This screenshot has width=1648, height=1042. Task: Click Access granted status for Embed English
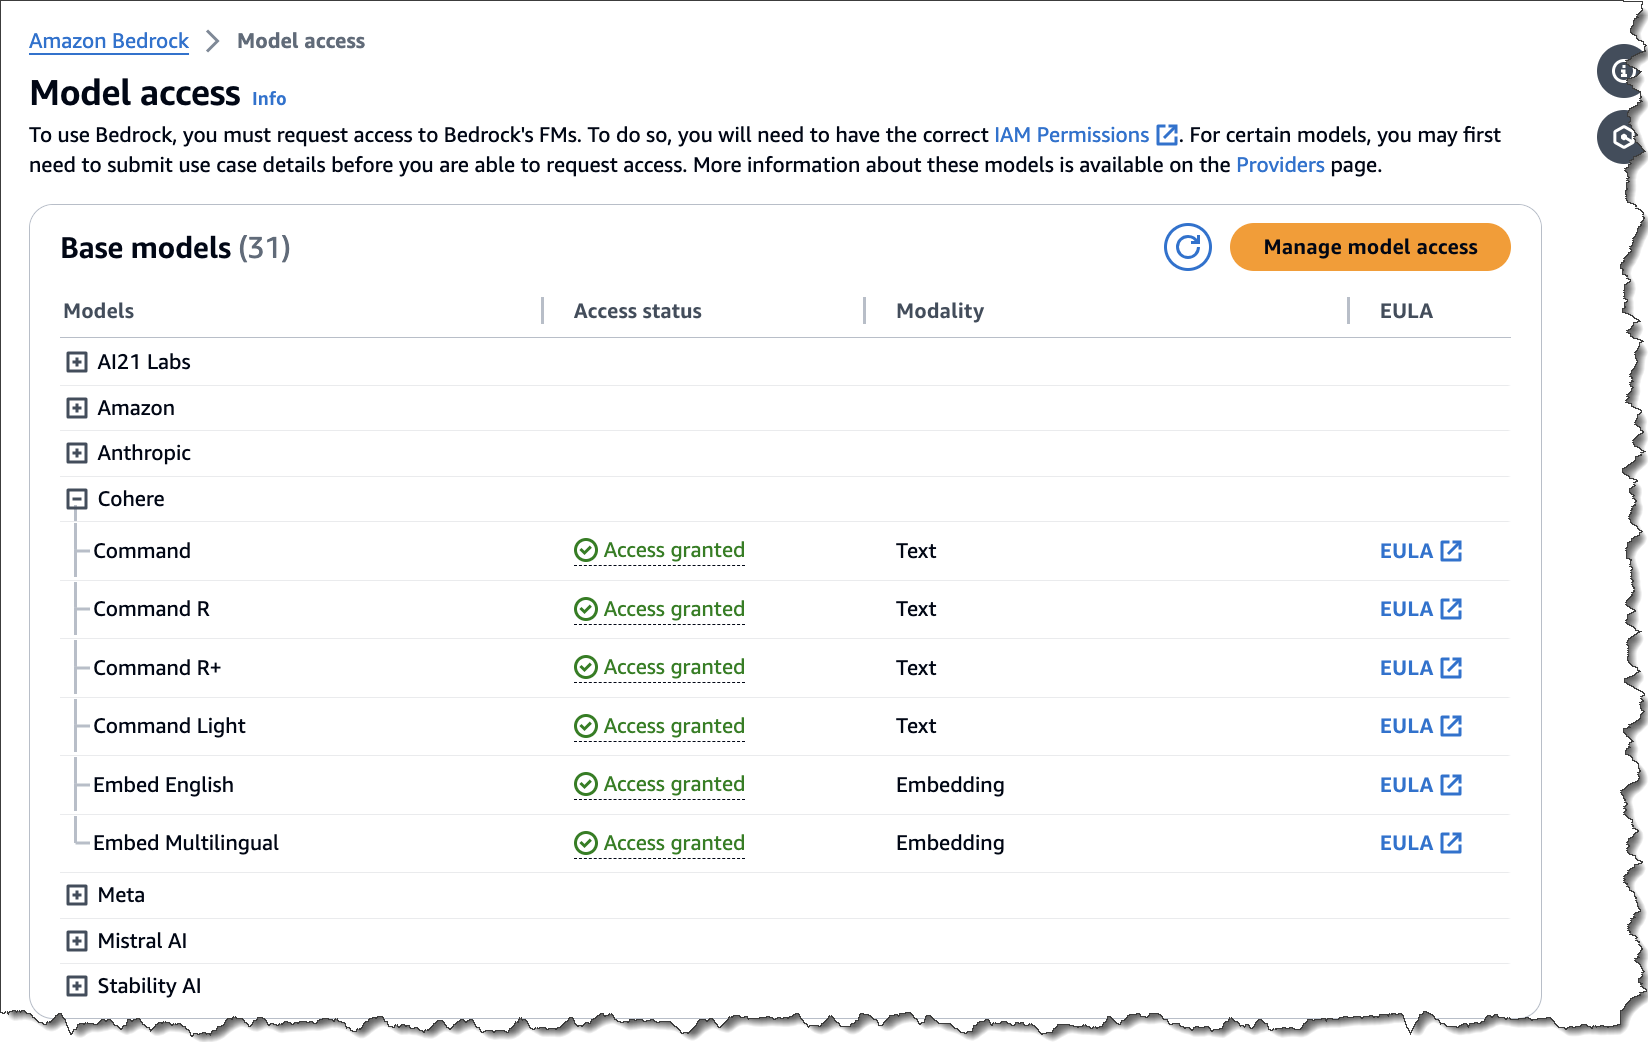coord(674,785)
